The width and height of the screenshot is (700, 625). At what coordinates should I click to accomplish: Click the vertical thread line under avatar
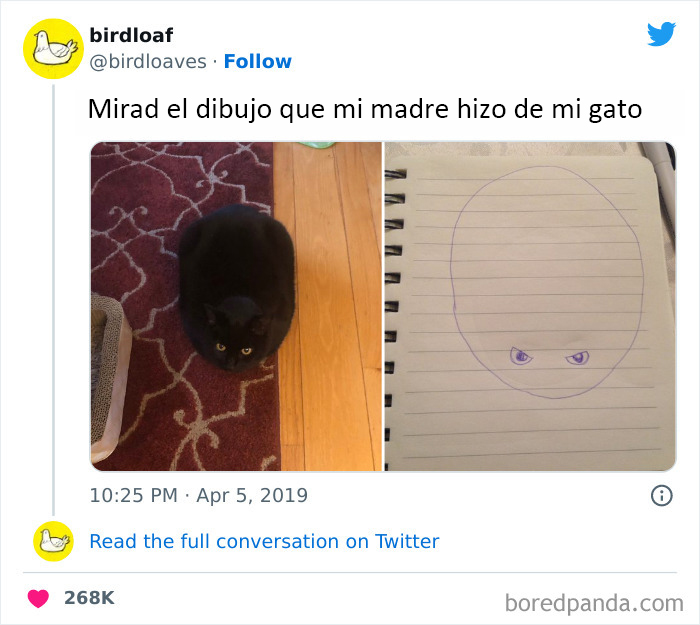click(53, 299)
